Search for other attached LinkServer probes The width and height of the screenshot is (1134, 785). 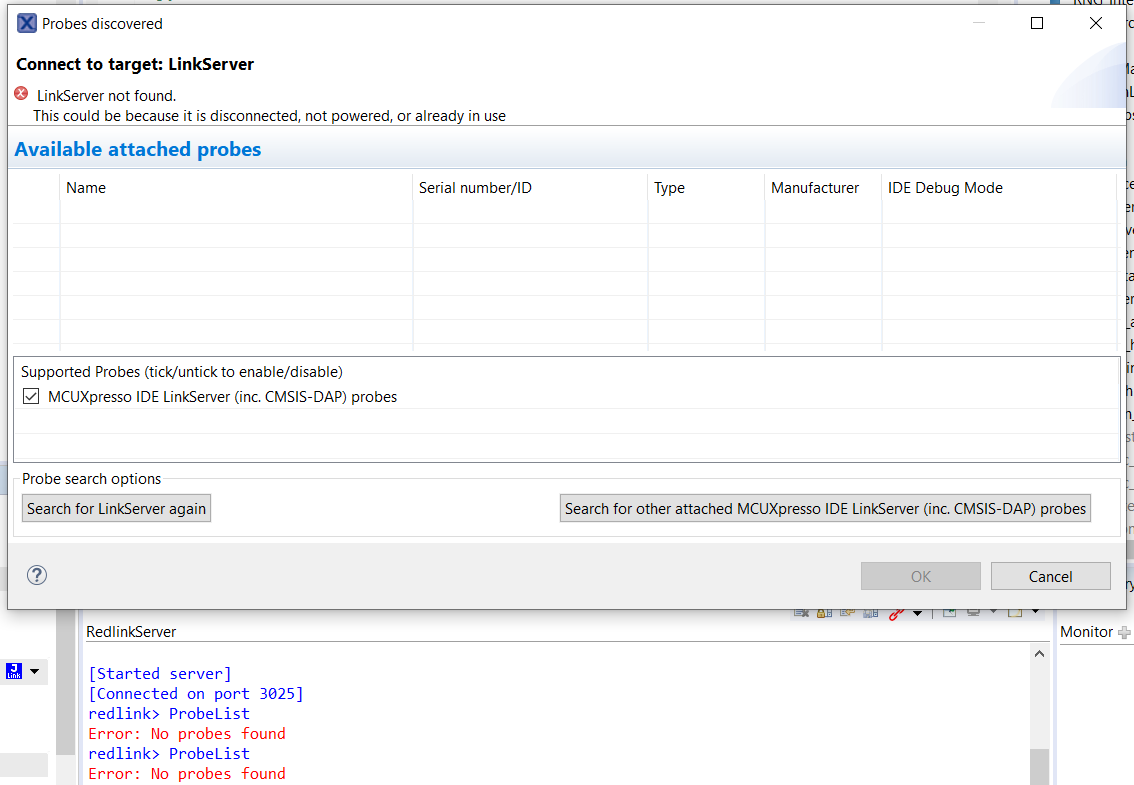click(x=825, y=509)
